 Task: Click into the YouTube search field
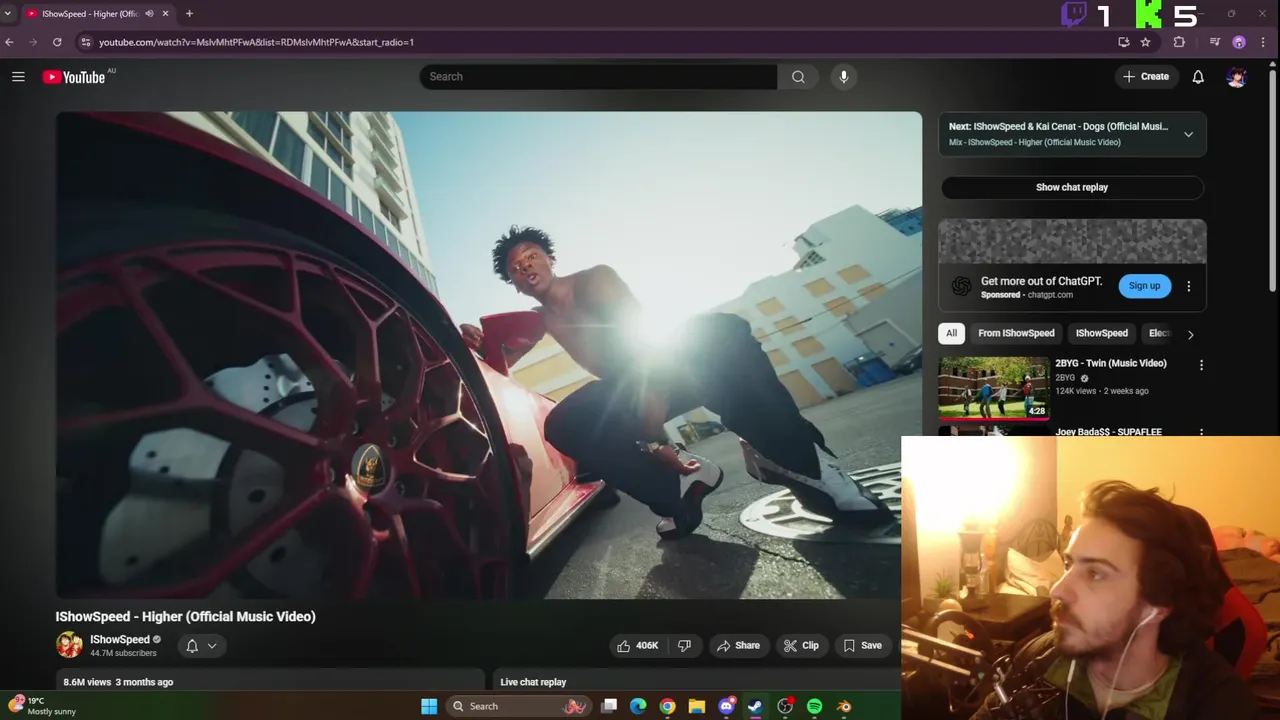click(x=598, y=77)
